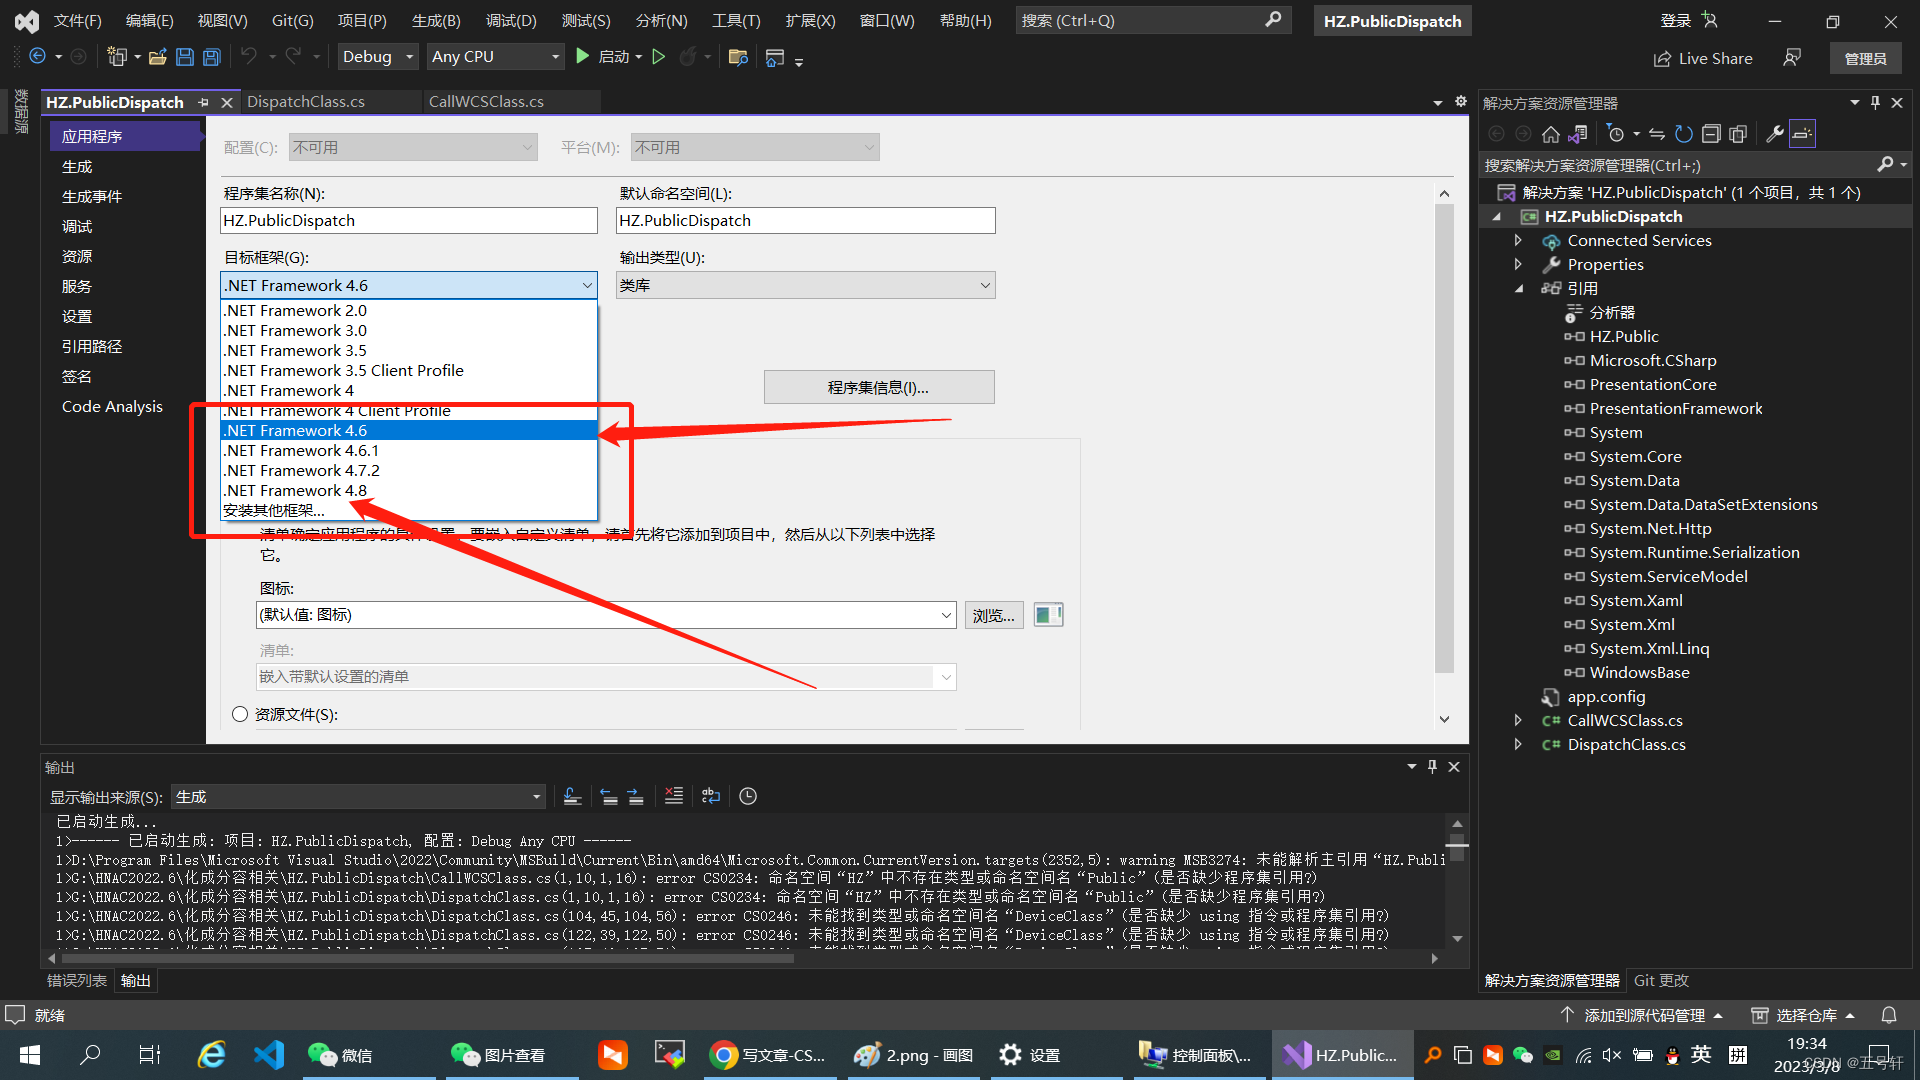1920x1080 pixels.
Task: Click the 默认命名空间 input field
Action: click(x=806, y=221)
